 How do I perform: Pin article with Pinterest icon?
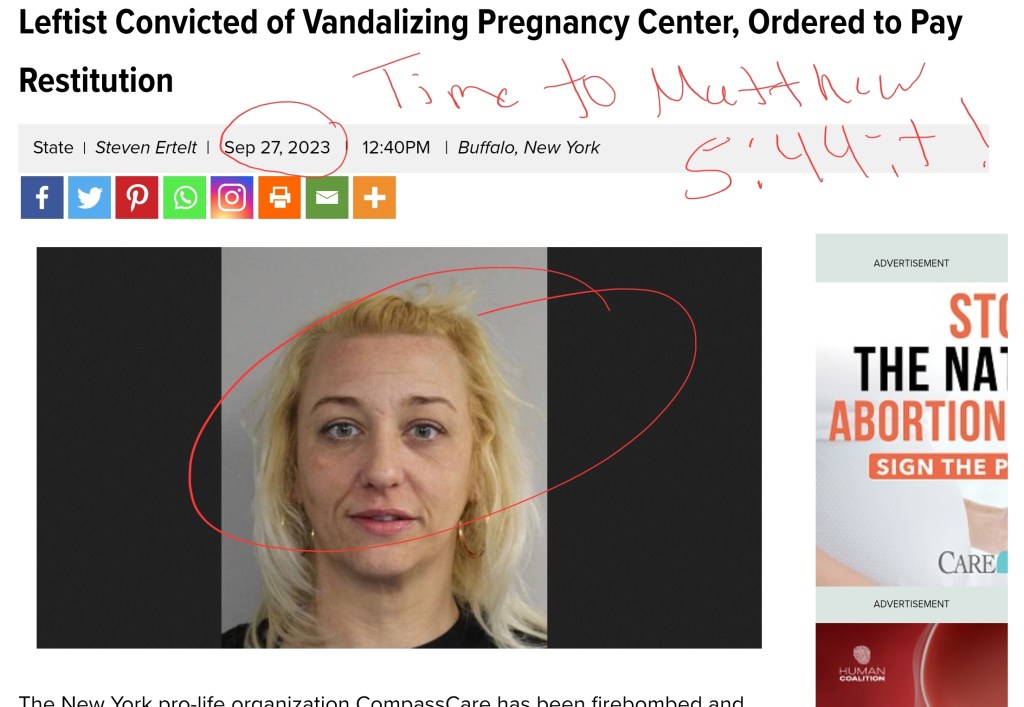[x=137, y=197]
